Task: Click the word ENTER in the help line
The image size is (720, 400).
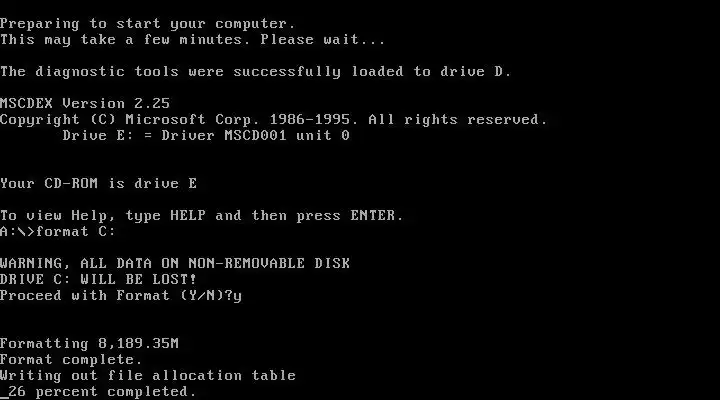Action: pos(372,215)
